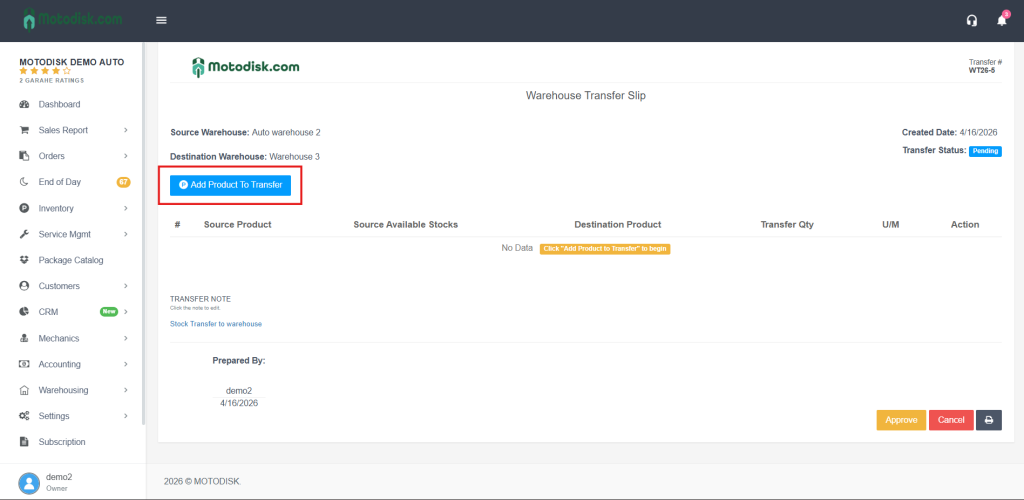Image resolution: width=1024 pixels, height=500 pixels.
Task: Click the Package Catalog dropbox icon
Action: click(x=25, y=260)
